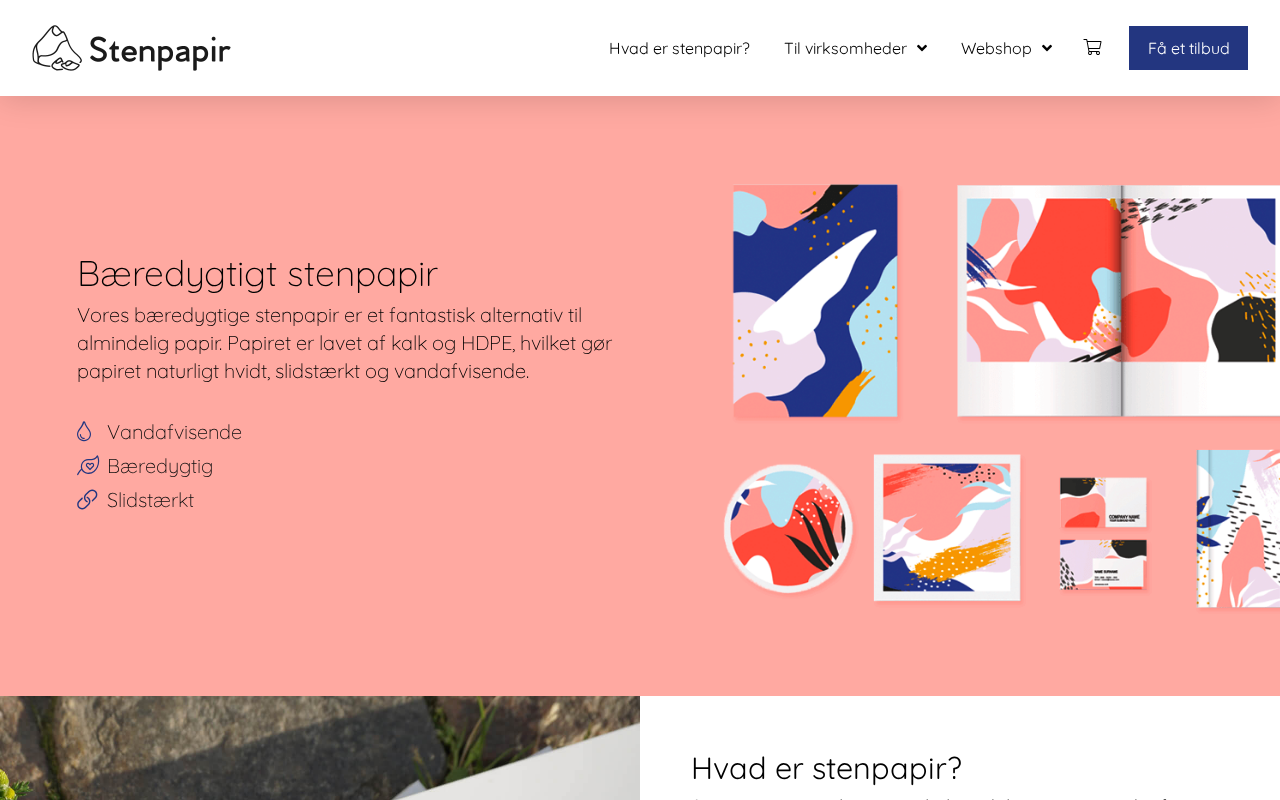Click the Hvad er stenpapir? section heading

pyautogui.click(x=826, y=768)
